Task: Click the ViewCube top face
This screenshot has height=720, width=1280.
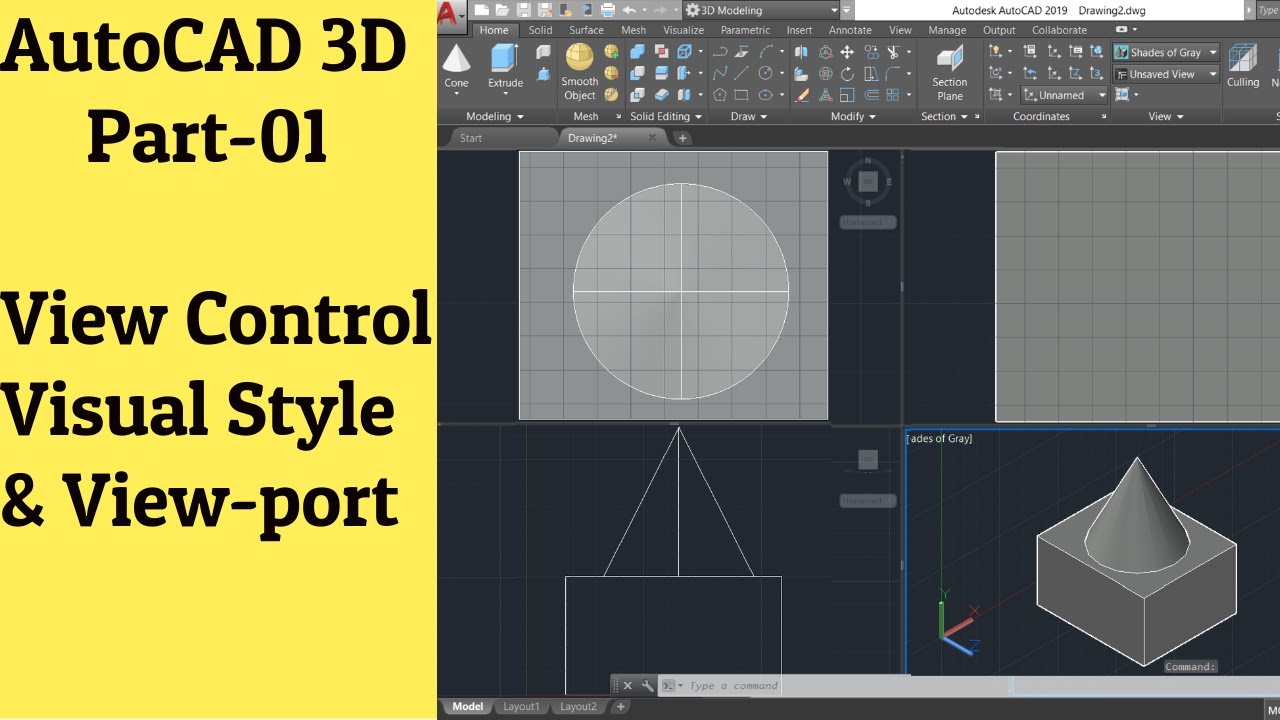Action: (x=868, y=181)
